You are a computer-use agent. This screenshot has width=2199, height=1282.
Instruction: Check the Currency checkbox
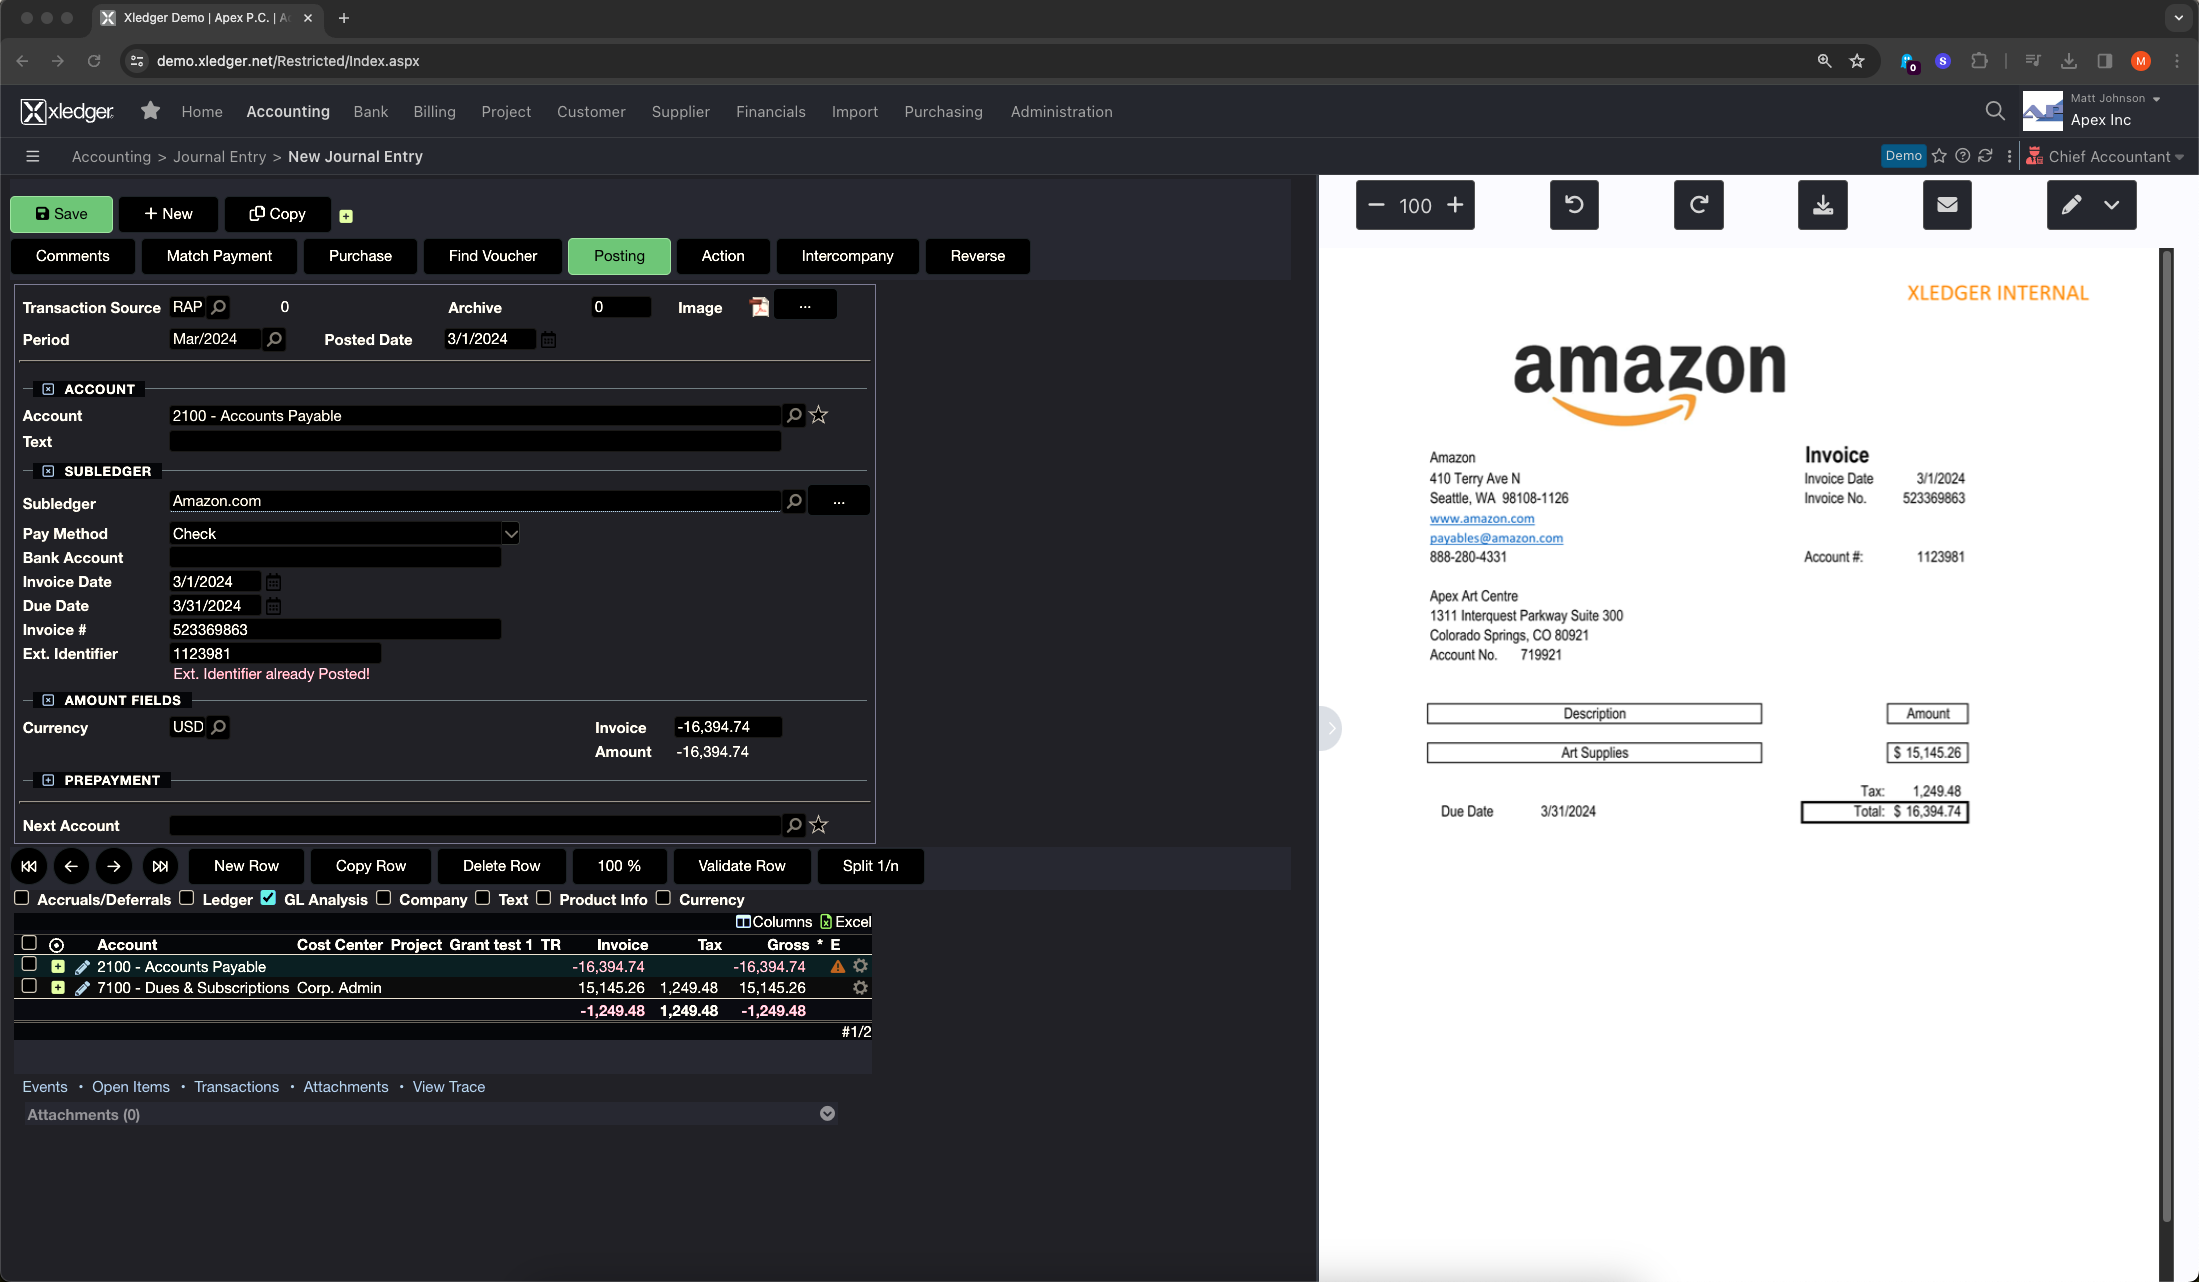point(663,898)
